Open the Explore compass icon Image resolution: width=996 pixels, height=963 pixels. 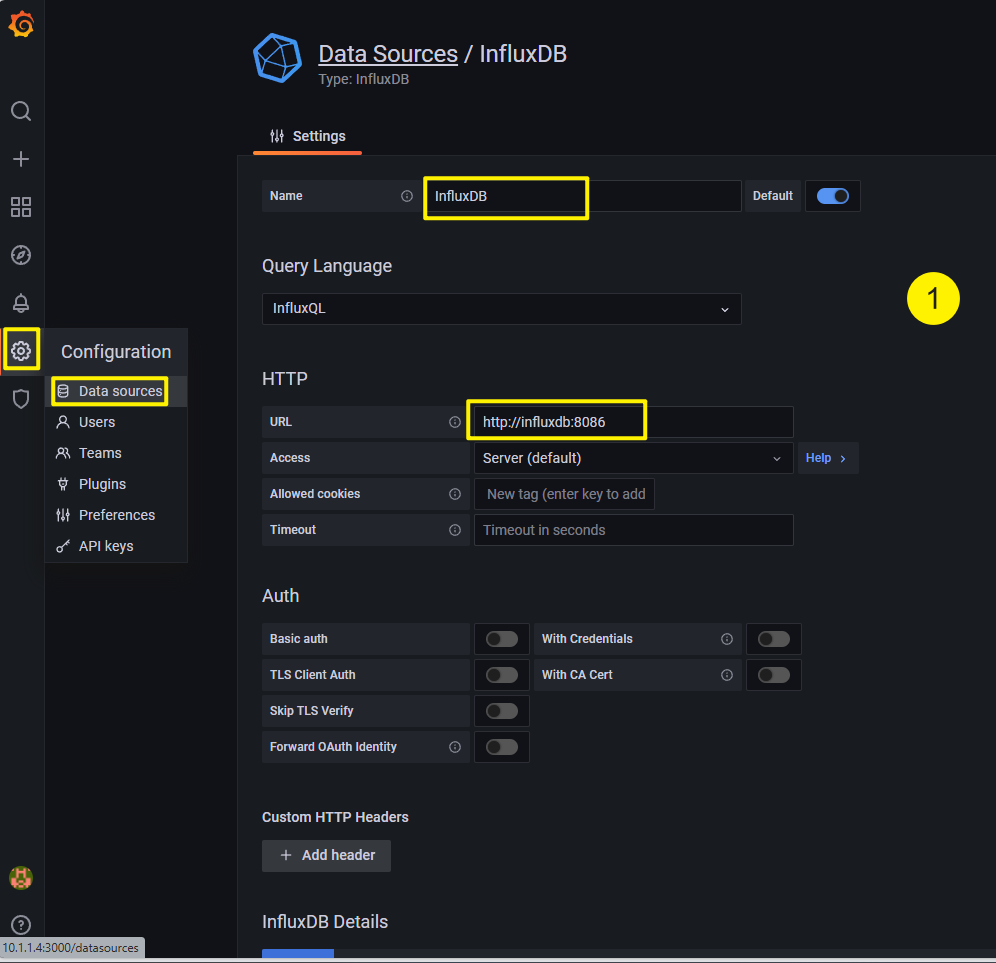(x=21, y=255)
